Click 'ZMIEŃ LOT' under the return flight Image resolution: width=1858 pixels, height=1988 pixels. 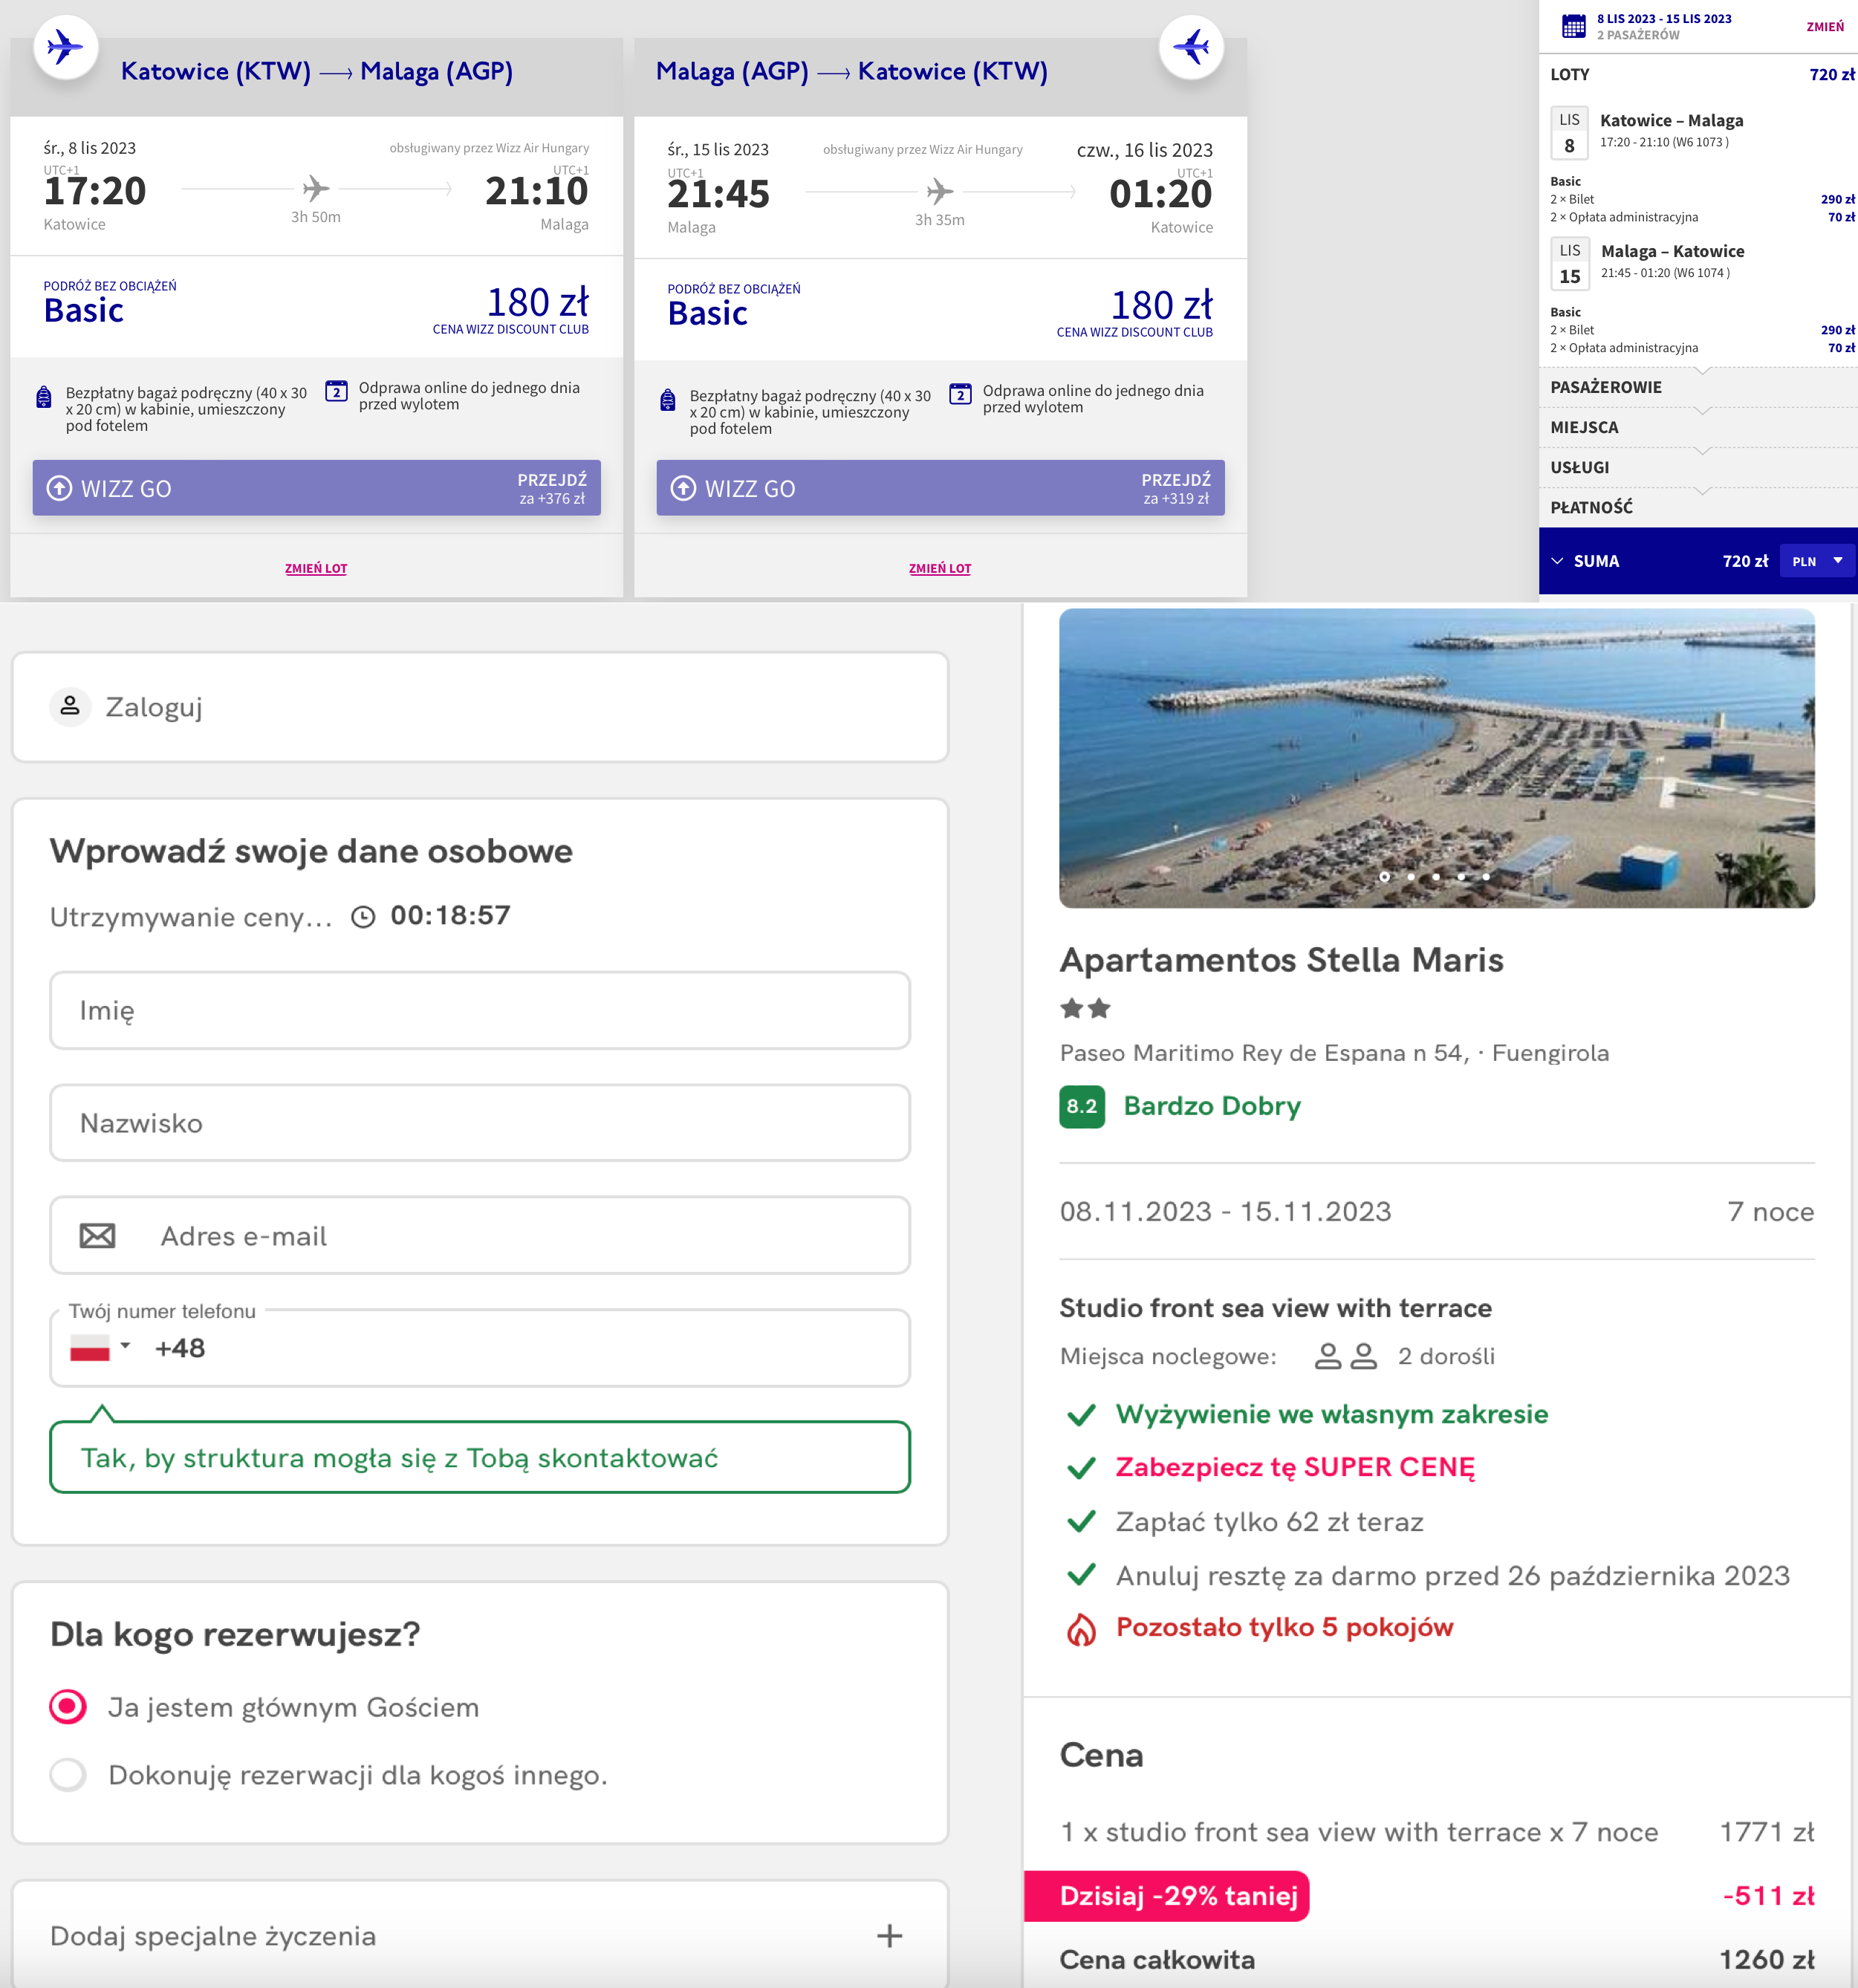point(939,568)
